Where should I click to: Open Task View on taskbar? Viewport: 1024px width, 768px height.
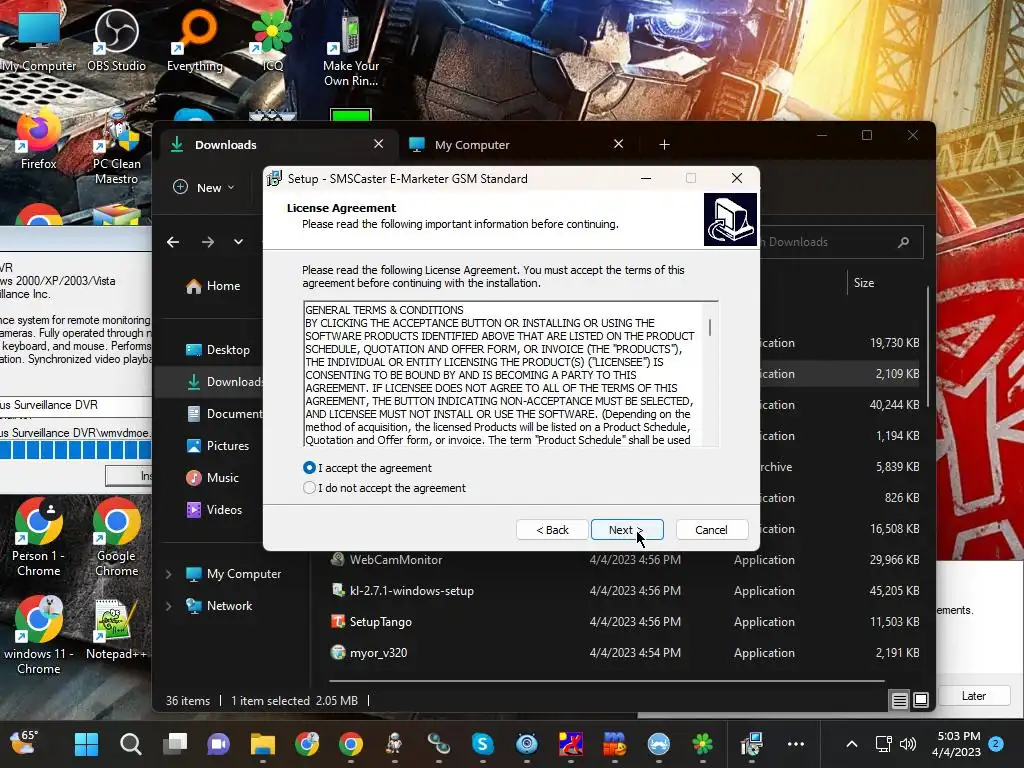[x=175, y=744]
